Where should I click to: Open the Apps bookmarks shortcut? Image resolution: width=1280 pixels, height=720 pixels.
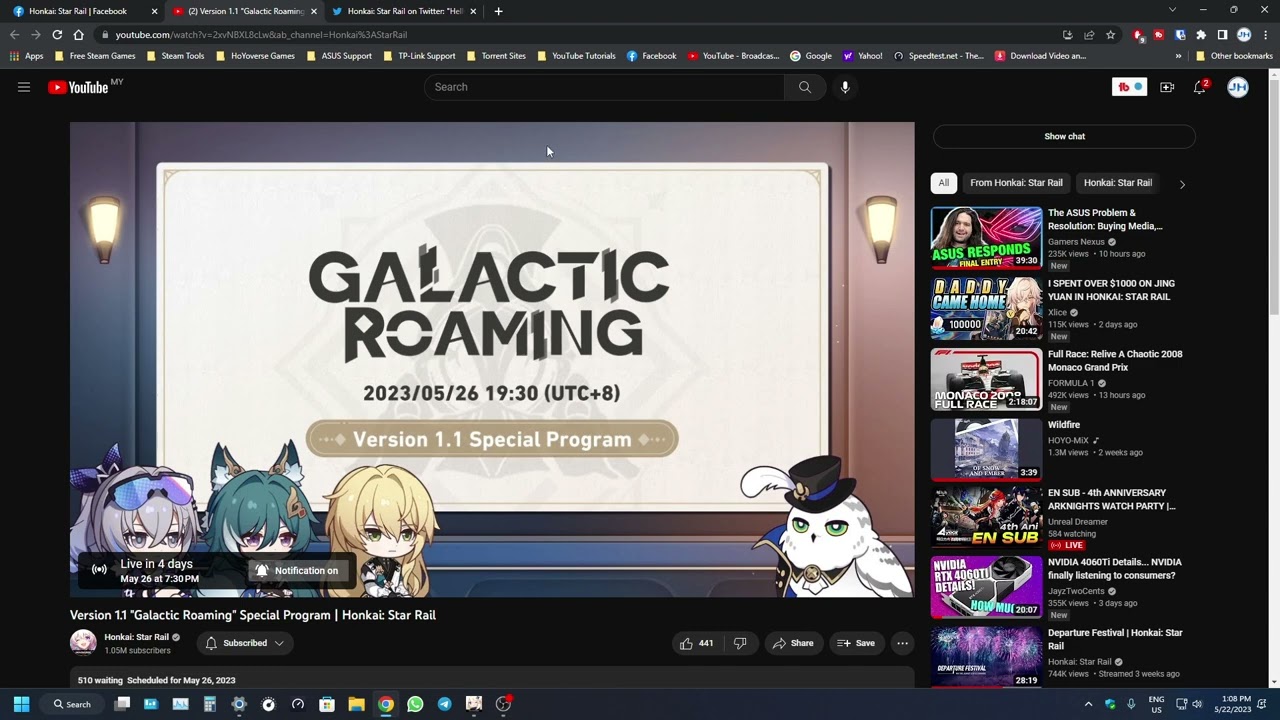pos(27,56)
